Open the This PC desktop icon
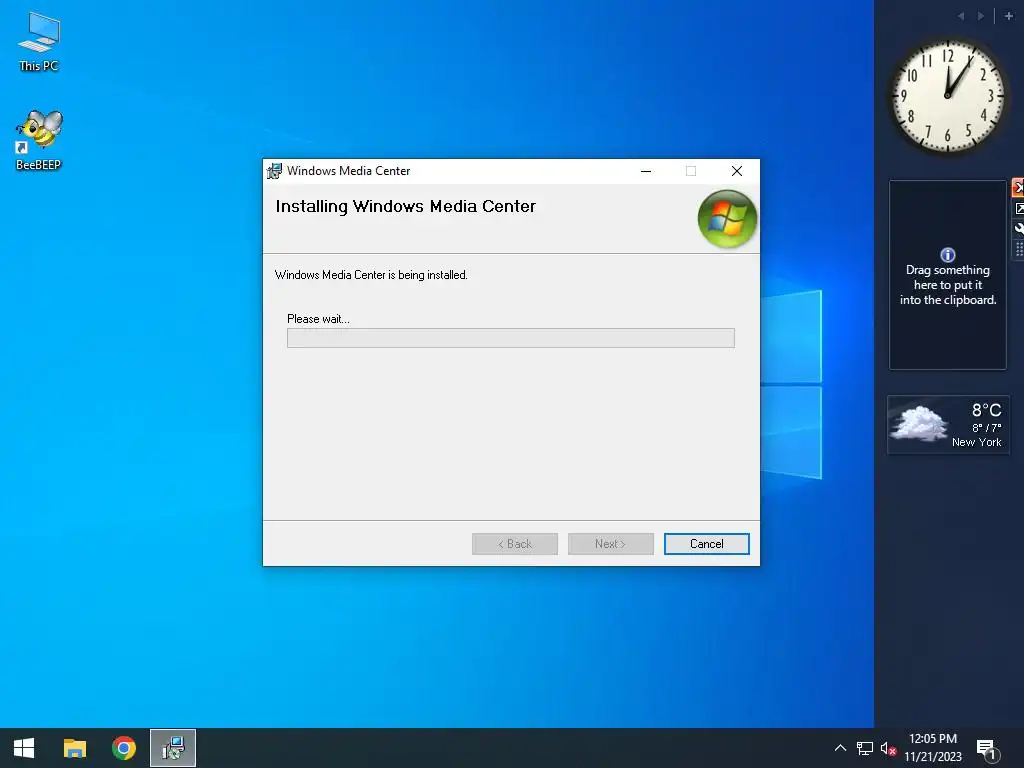The height and width of the screenshot is (768, 1024). (39, 42)
